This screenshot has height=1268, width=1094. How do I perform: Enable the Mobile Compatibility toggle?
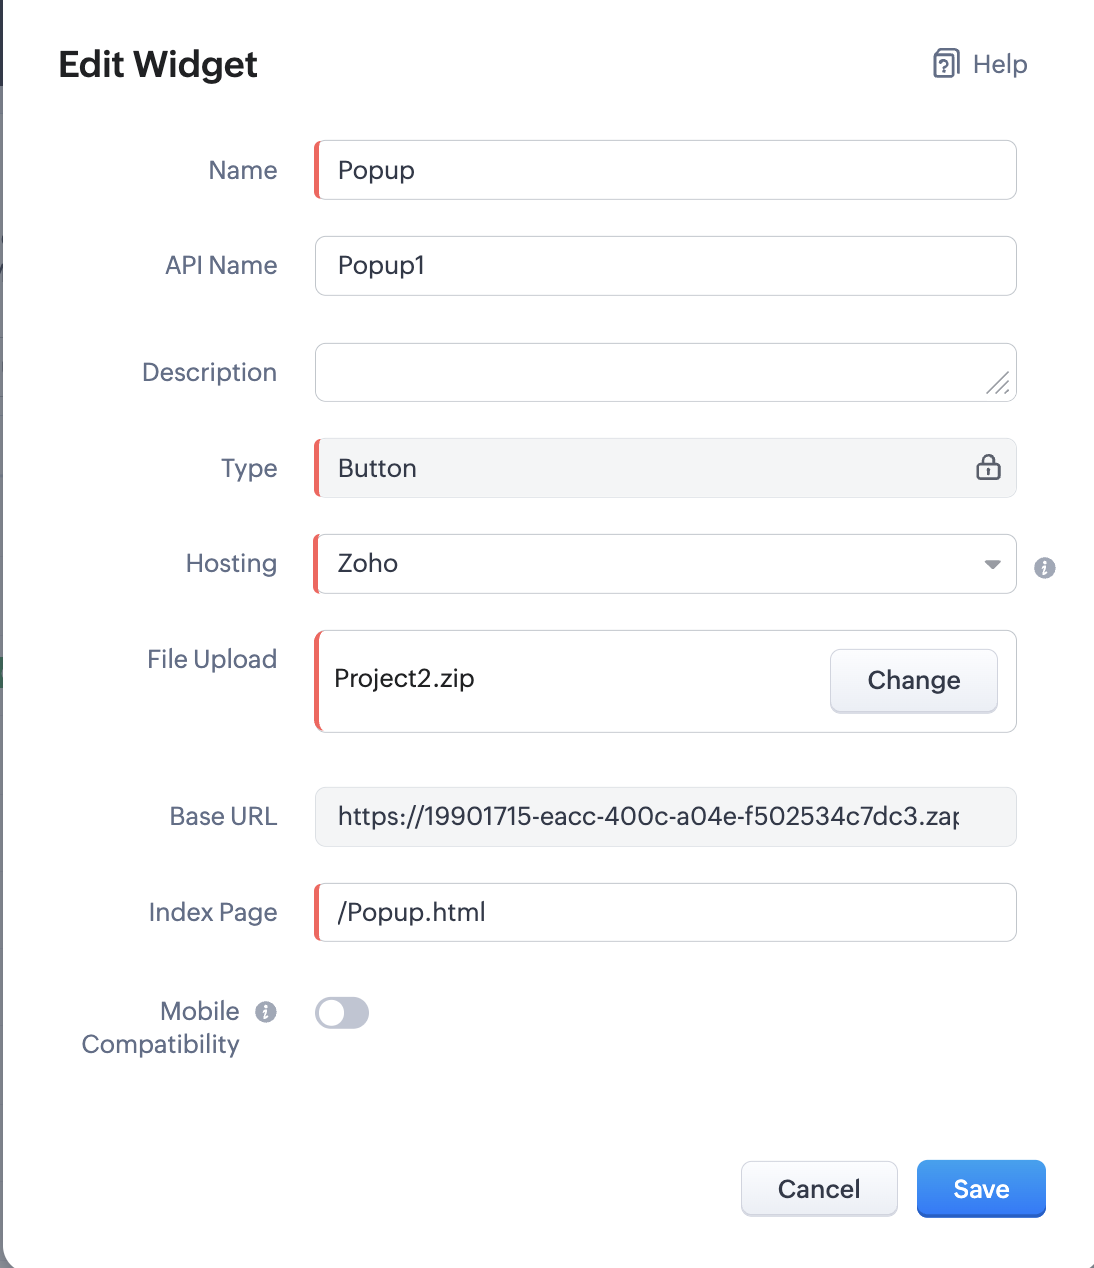(342, 1013)
